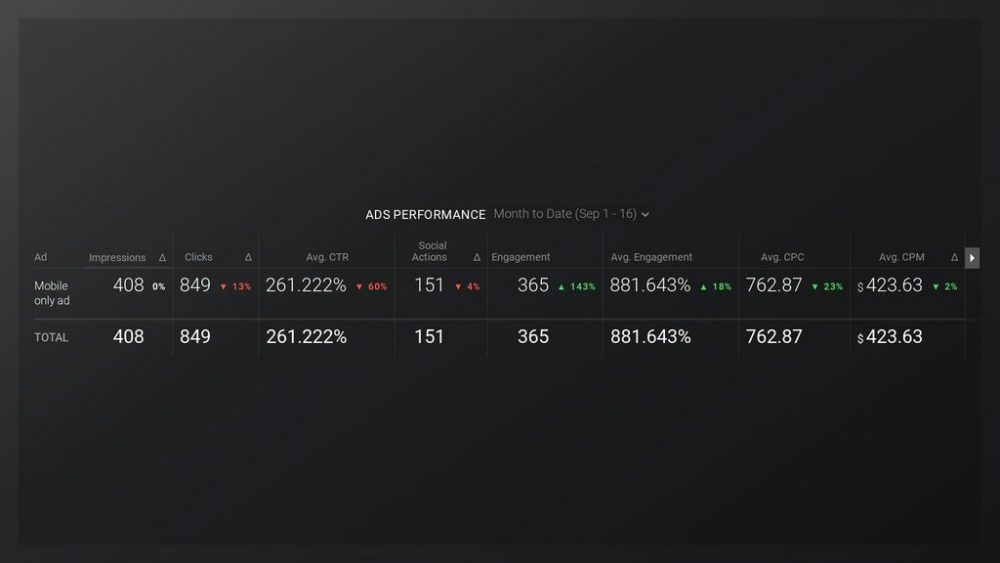Click the delta icon beside Social Actions

coord(477,258)
